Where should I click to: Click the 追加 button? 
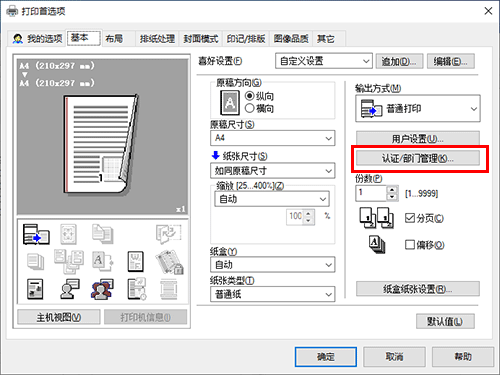tap(399, 61)
